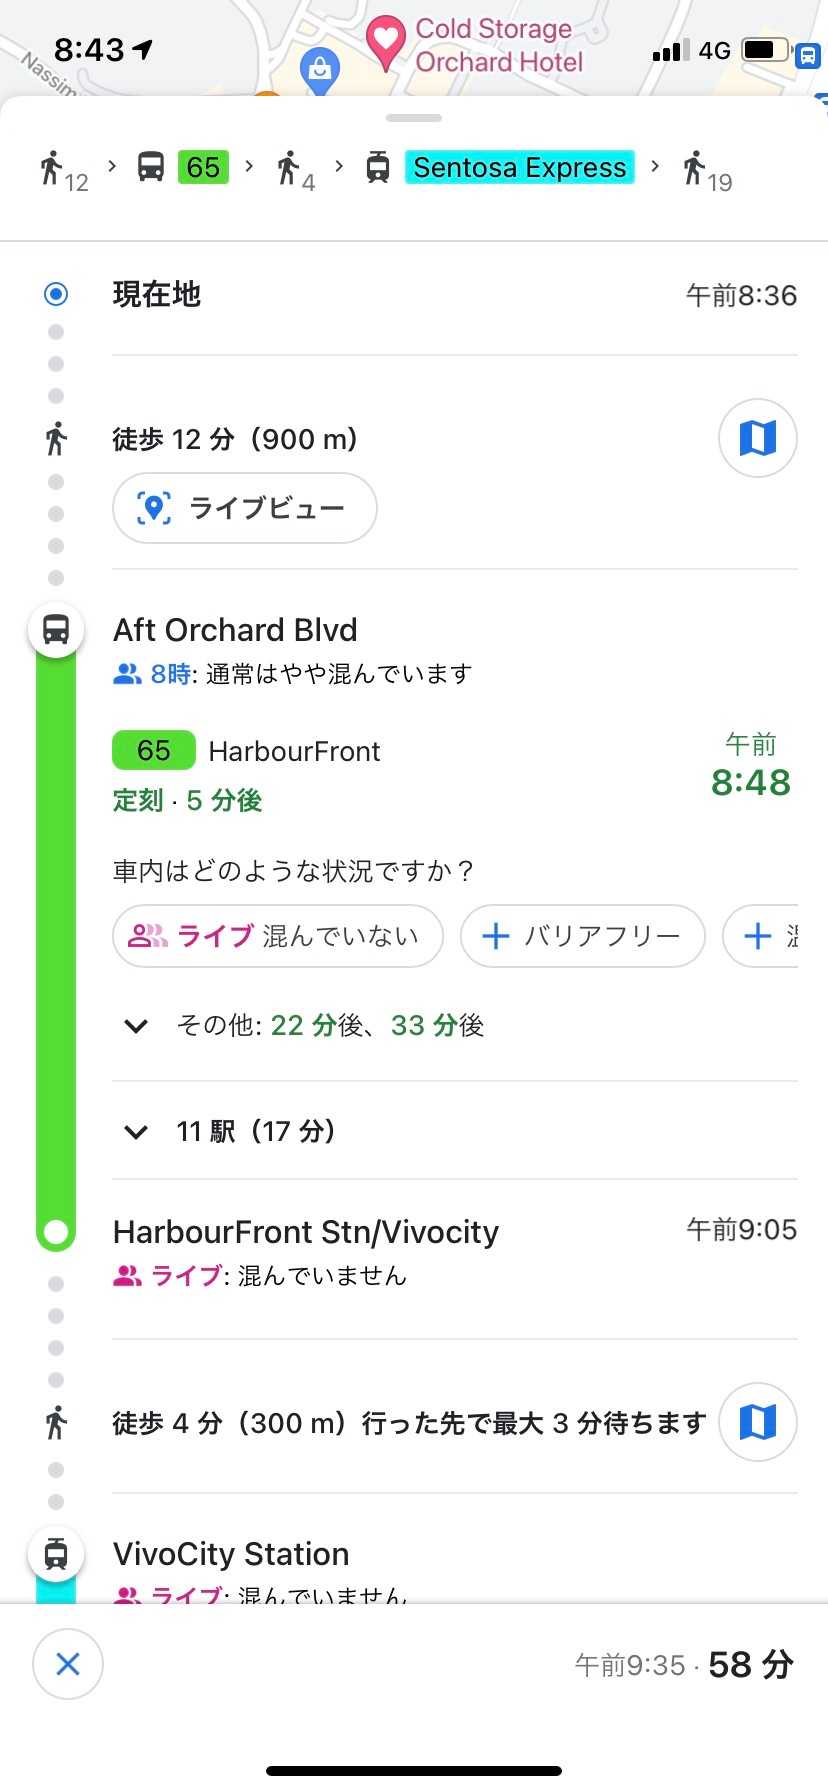Image resolution: width=828 pixels, height=1792 pixels.
Task: Tap the 午前 8:48 departure time
Action: point(750,768)
